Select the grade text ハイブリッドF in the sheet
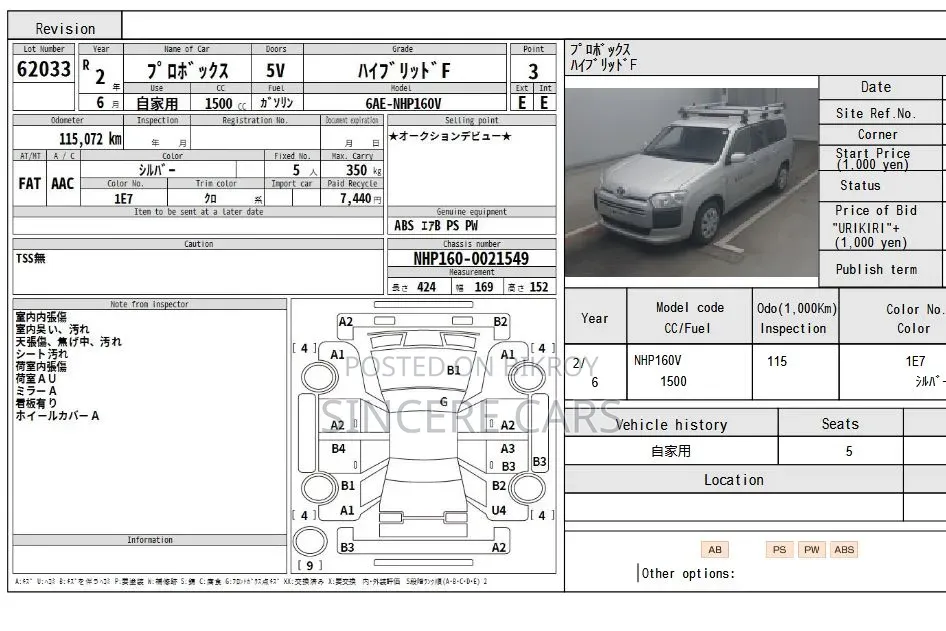Image resolution: width=946 pixels, height=631 pixels. (404, 71)
